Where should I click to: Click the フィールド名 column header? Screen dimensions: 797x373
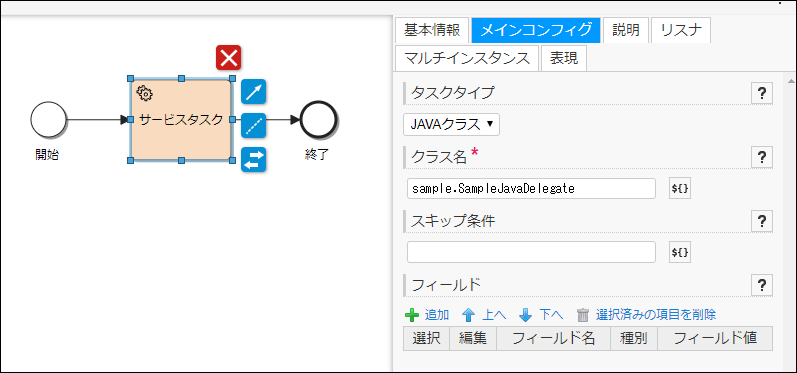coord(554,338)
